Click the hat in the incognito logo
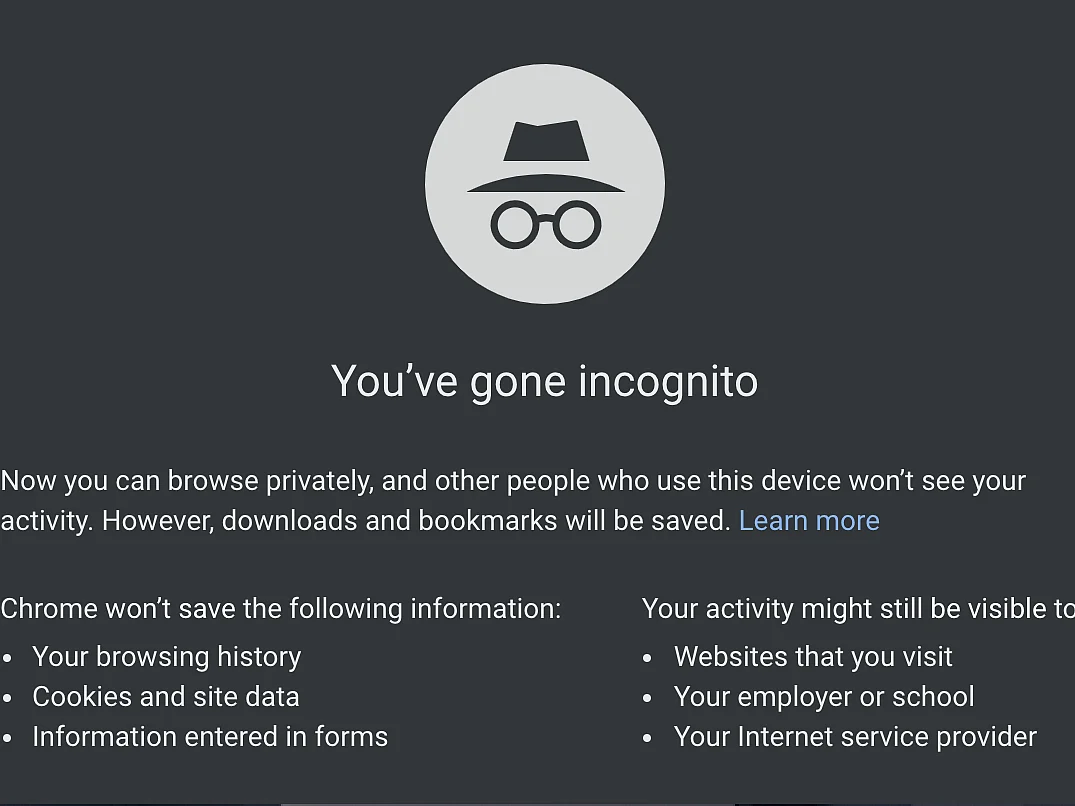 tap(546, 156)
